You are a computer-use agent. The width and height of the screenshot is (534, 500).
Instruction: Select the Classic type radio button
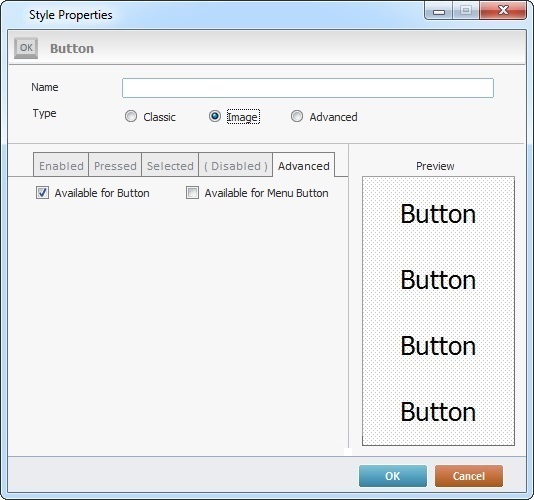(131, 116)
